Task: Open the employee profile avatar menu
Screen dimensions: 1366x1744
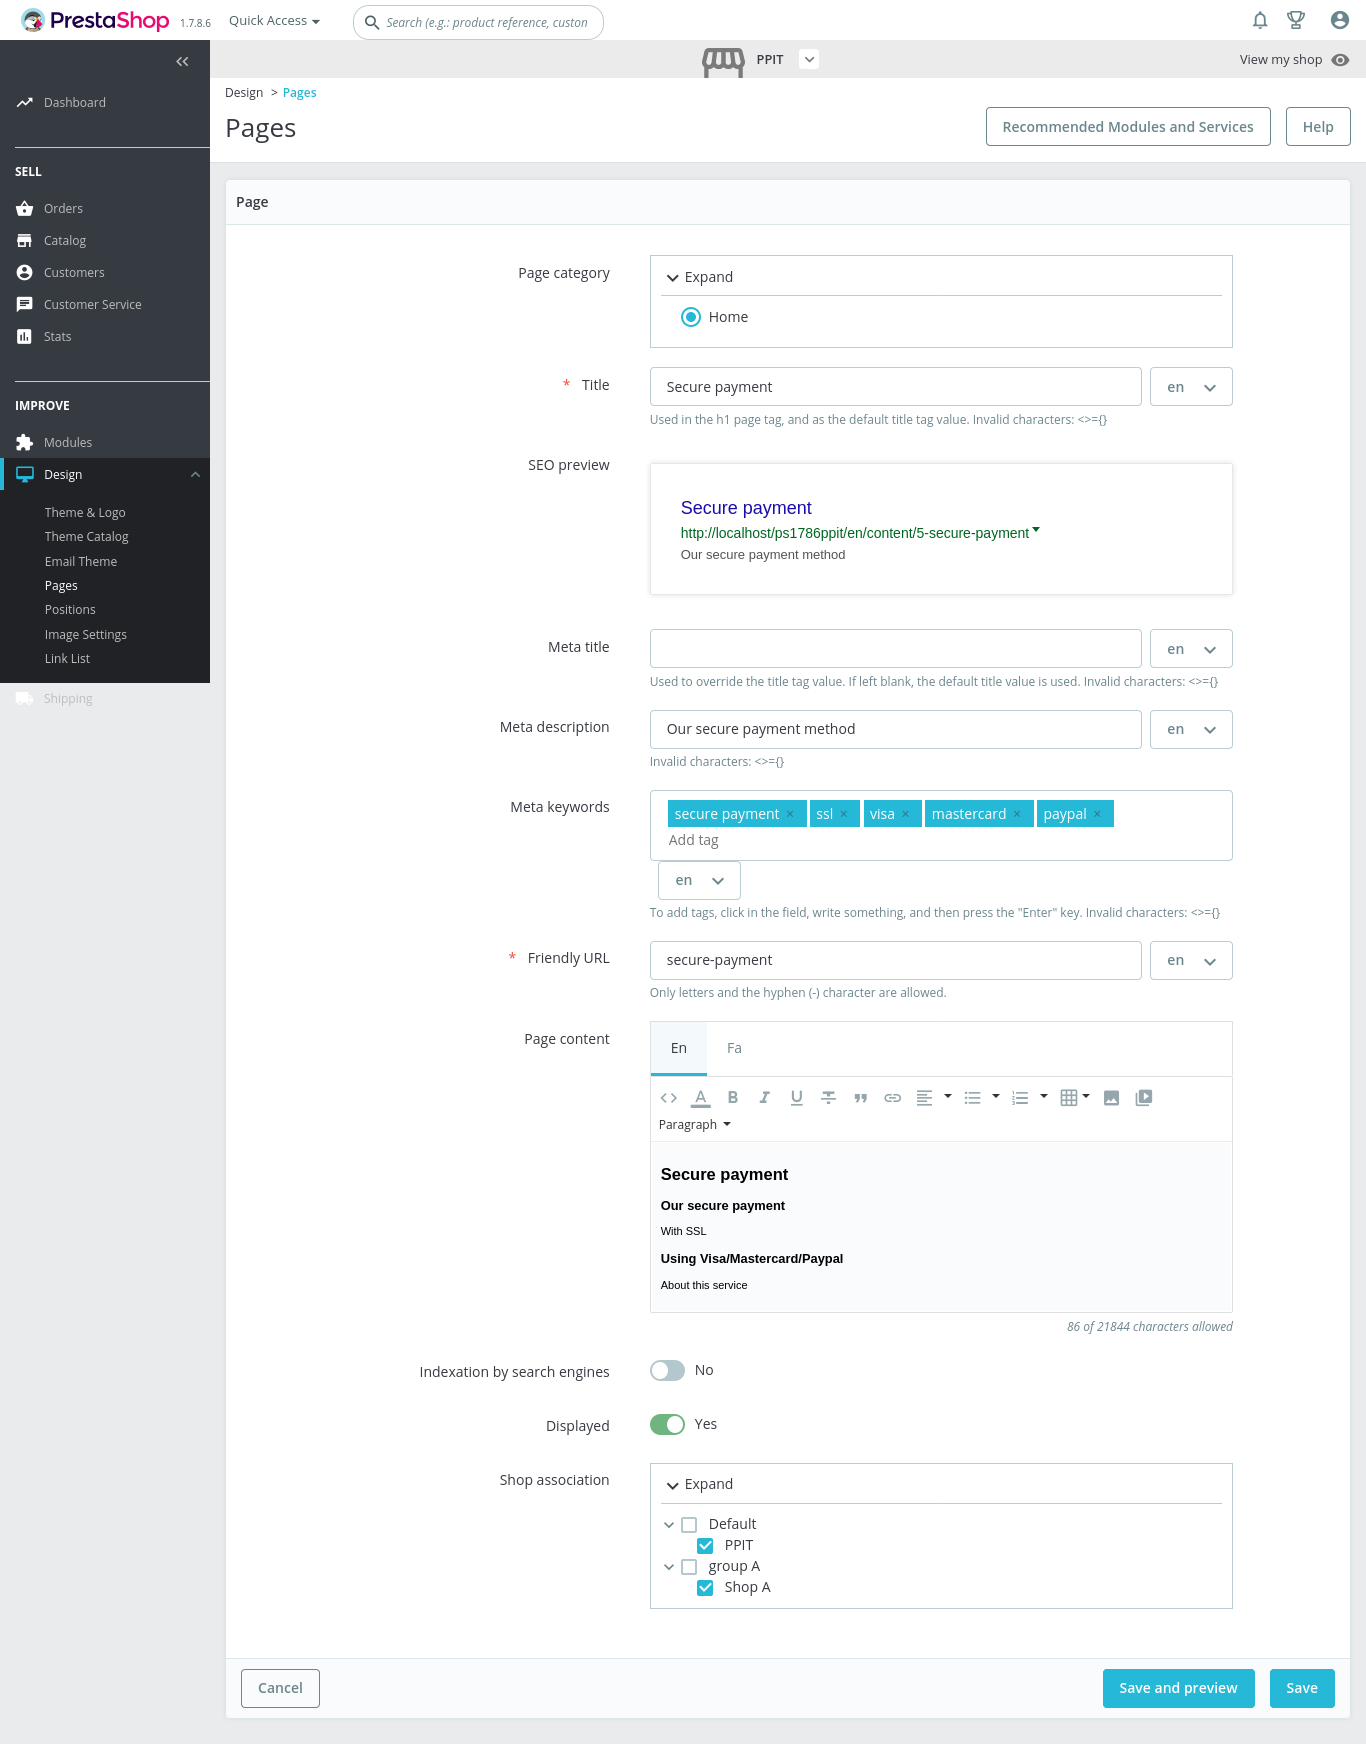Action: coord(1340,20)
